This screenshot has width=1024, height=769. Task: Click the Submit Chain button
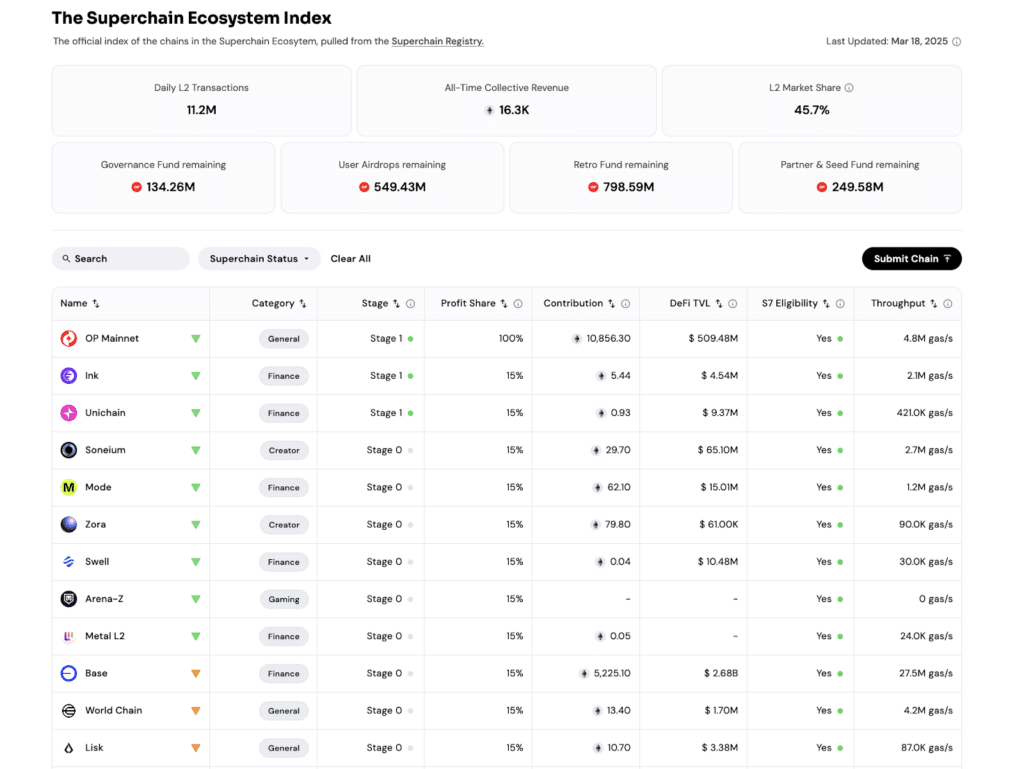(x=912, y=259)
